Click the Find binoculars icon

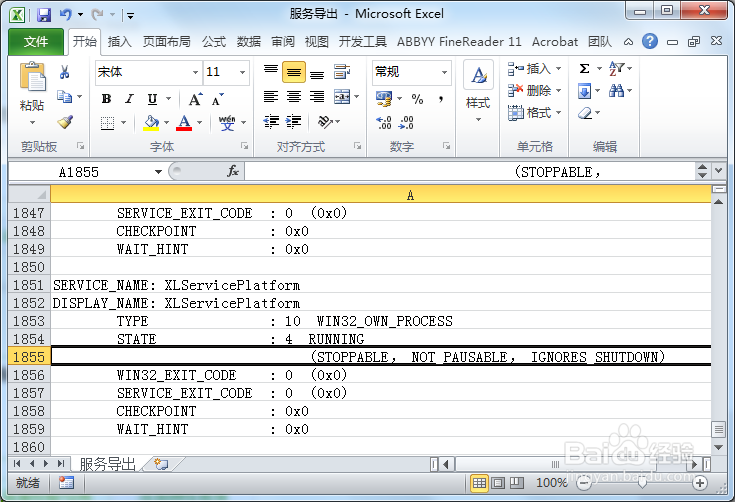click(x=616, y=90)
